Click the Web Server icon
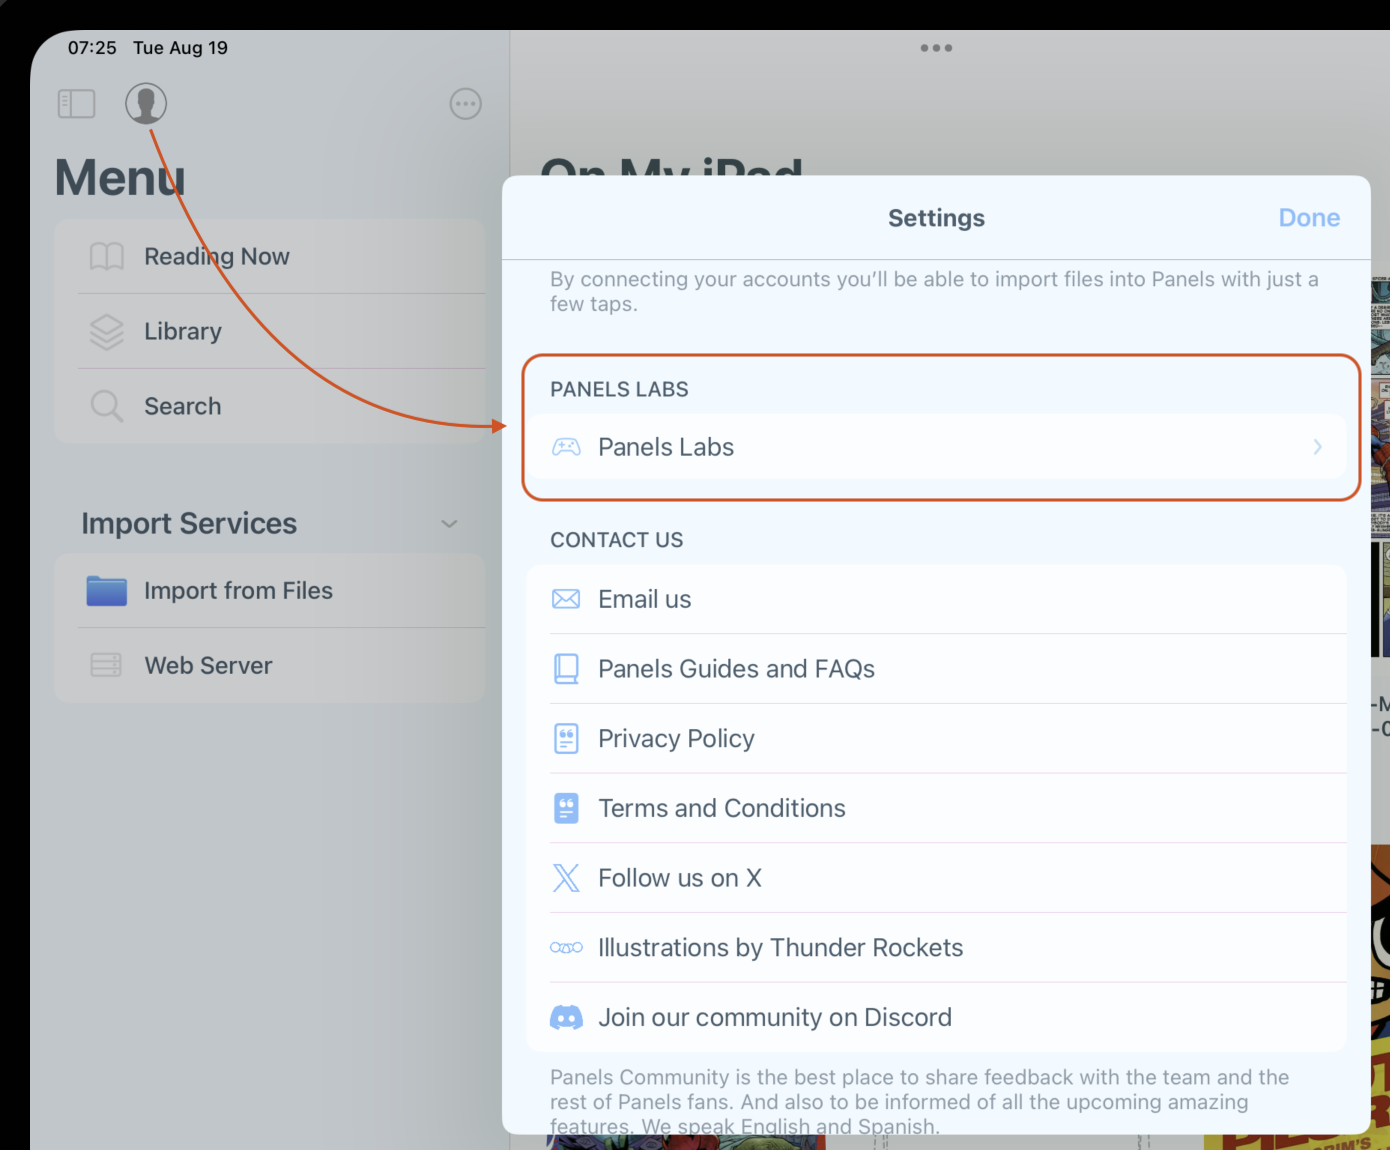1390x1150 pixels. pos(106,665)
